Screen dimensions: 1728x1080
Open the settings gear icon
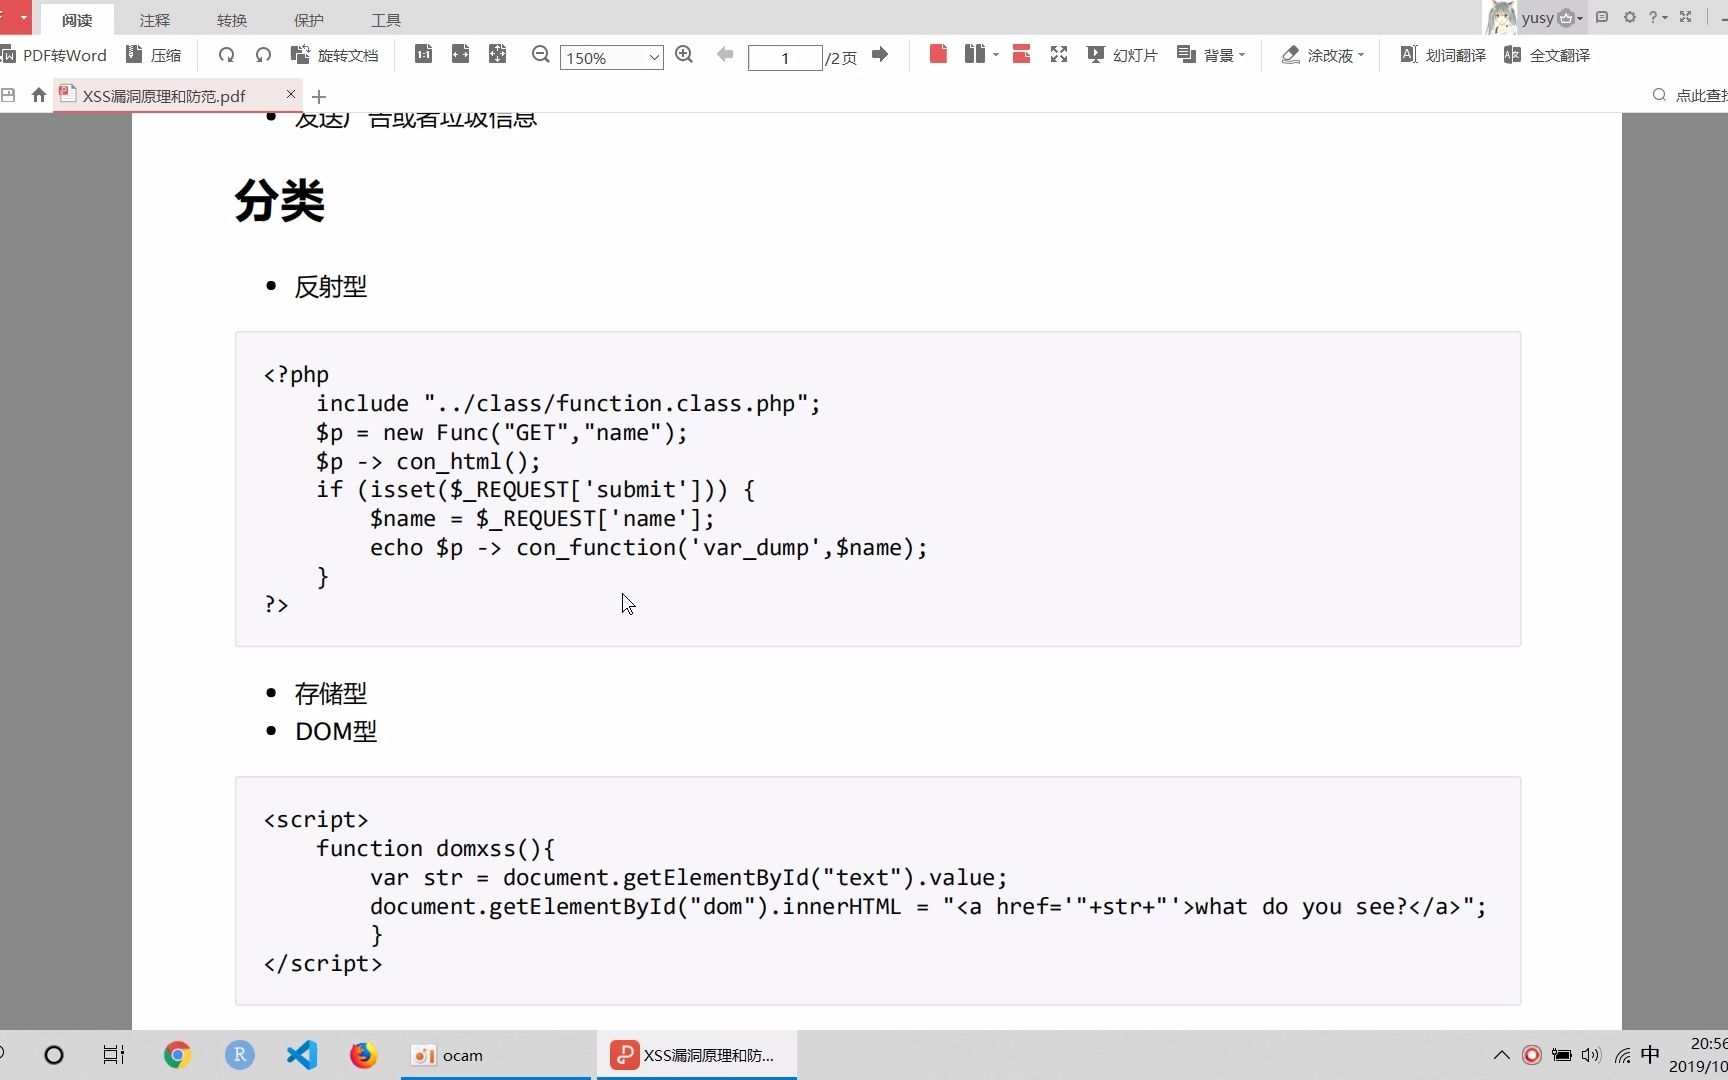point(1630,17)
